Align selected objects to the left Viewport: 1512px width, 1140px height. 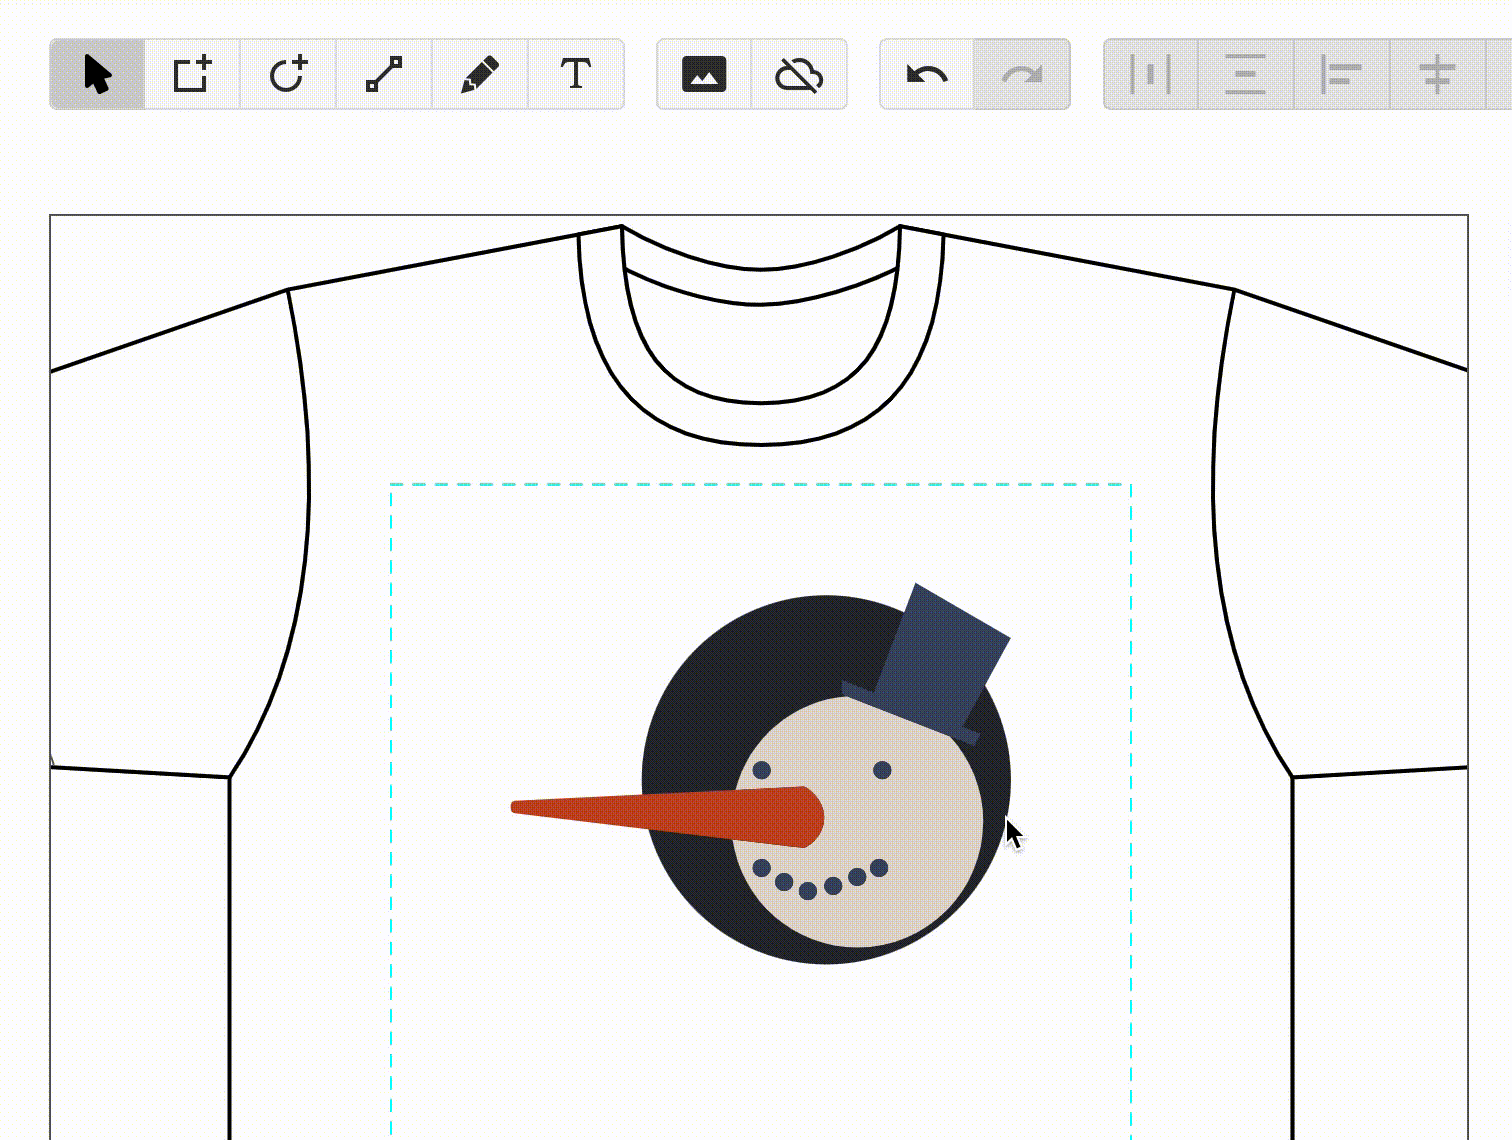[1340, 74]
